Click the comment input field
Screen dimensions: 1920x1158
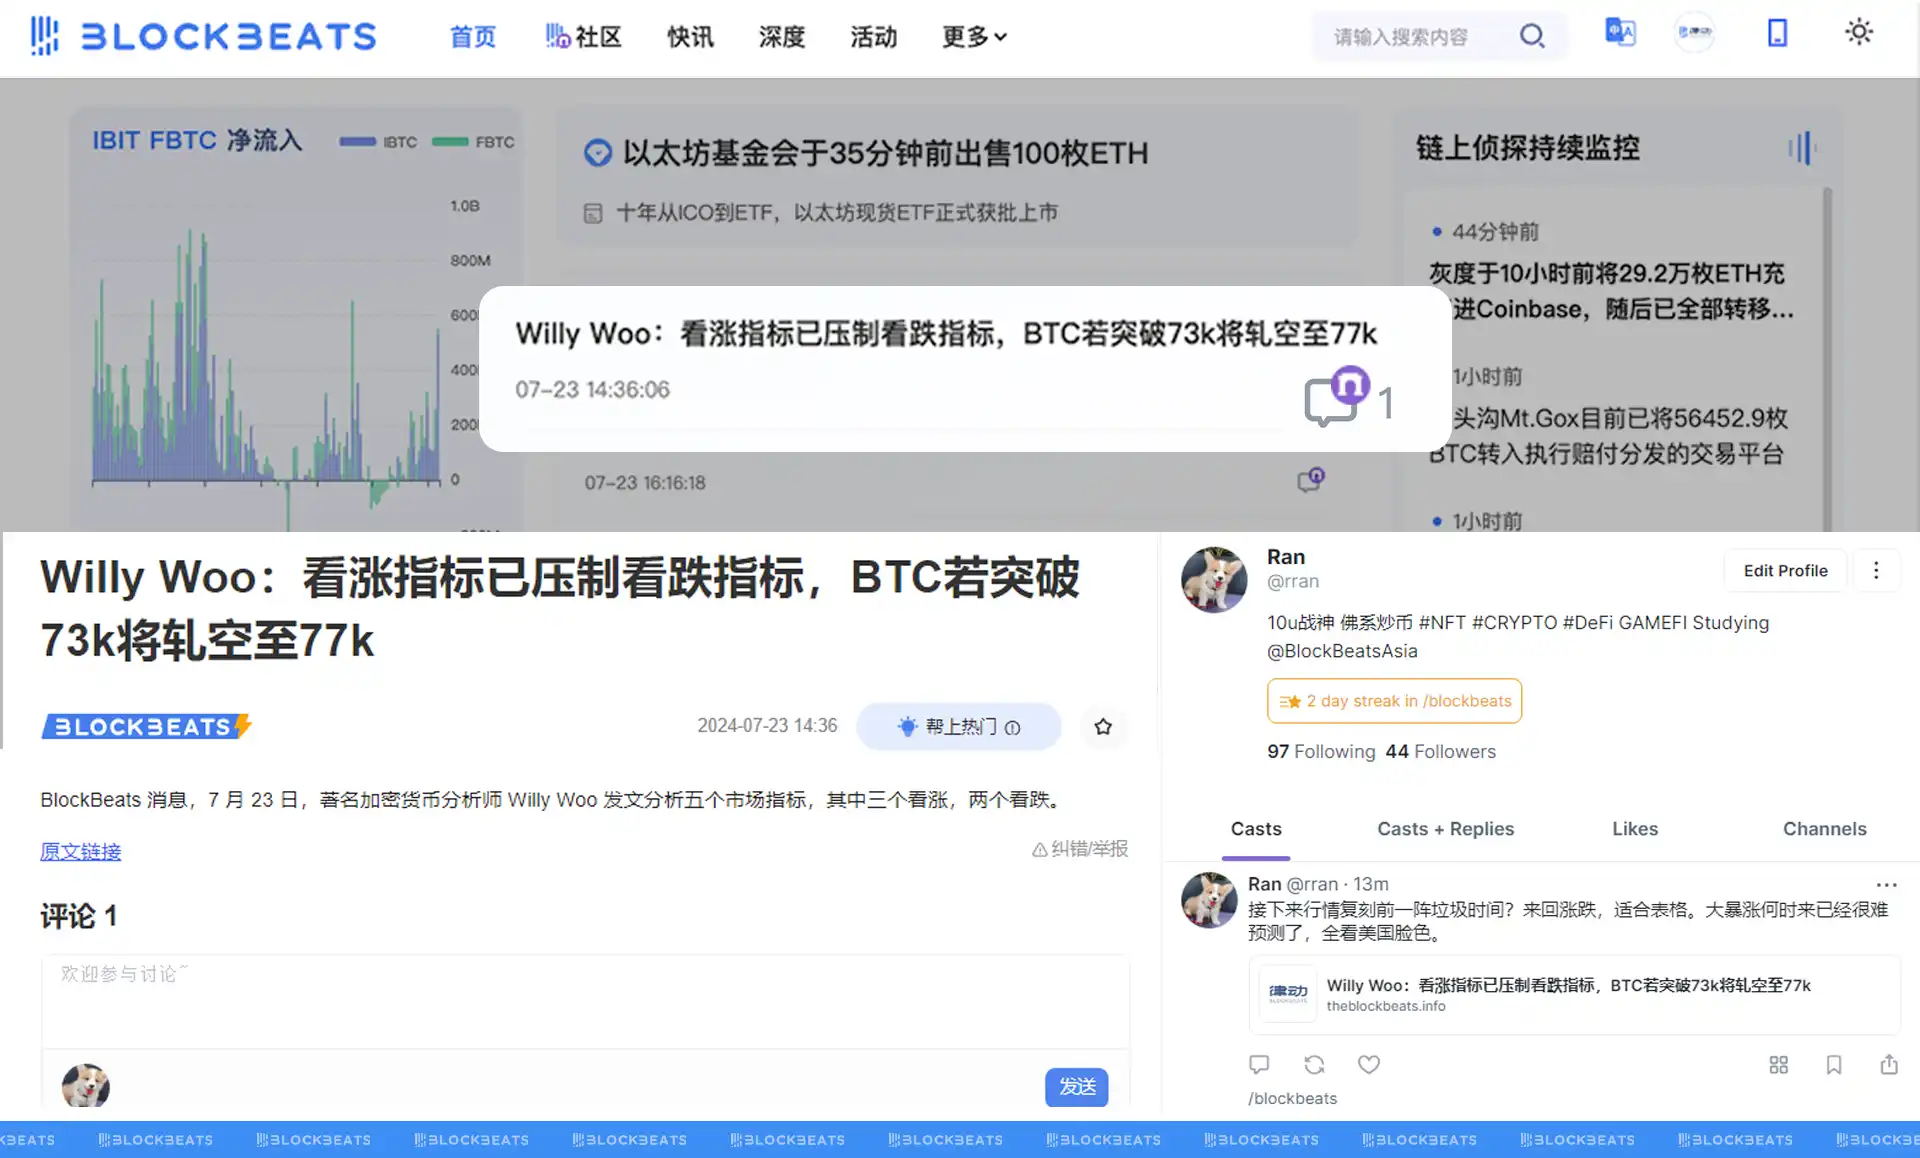pos(585,1000)
